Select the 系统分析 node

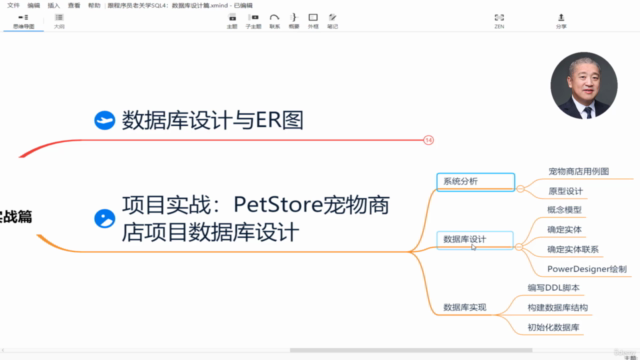[x=476, y=182]
